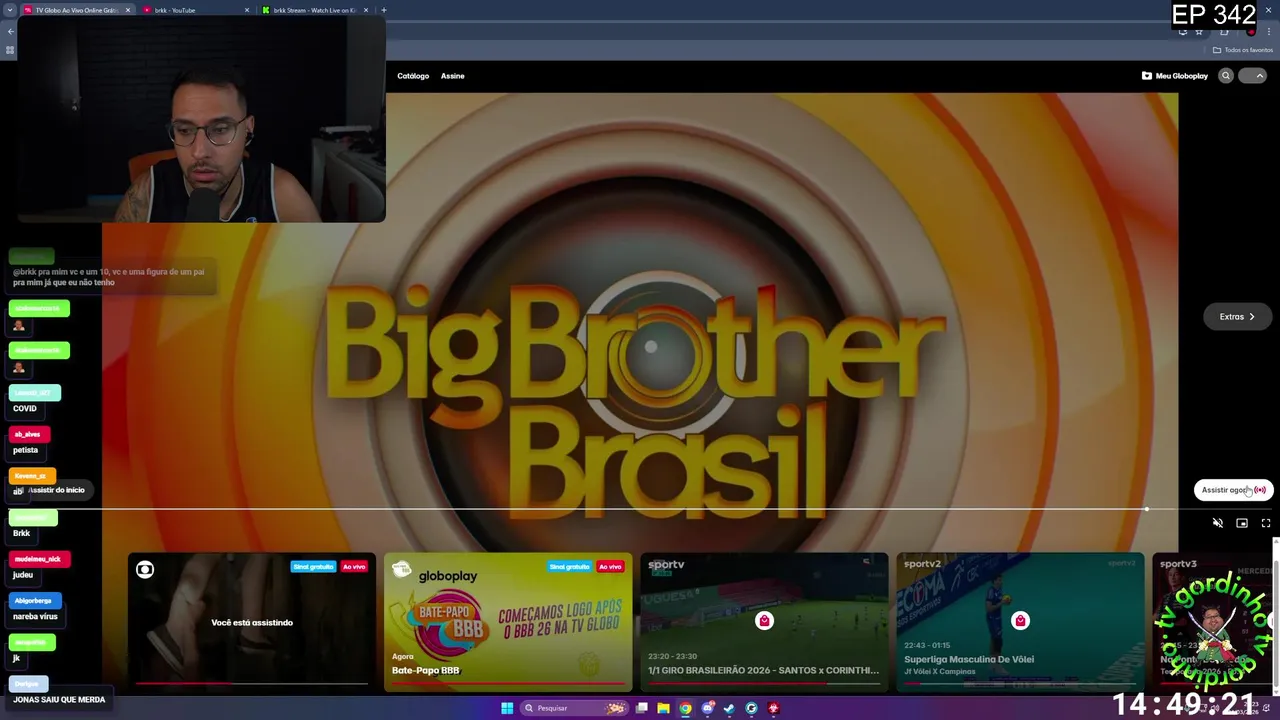The image size is (1280, 720).
Task: Open the Assine menu item
Action: (x=453, y=76)
